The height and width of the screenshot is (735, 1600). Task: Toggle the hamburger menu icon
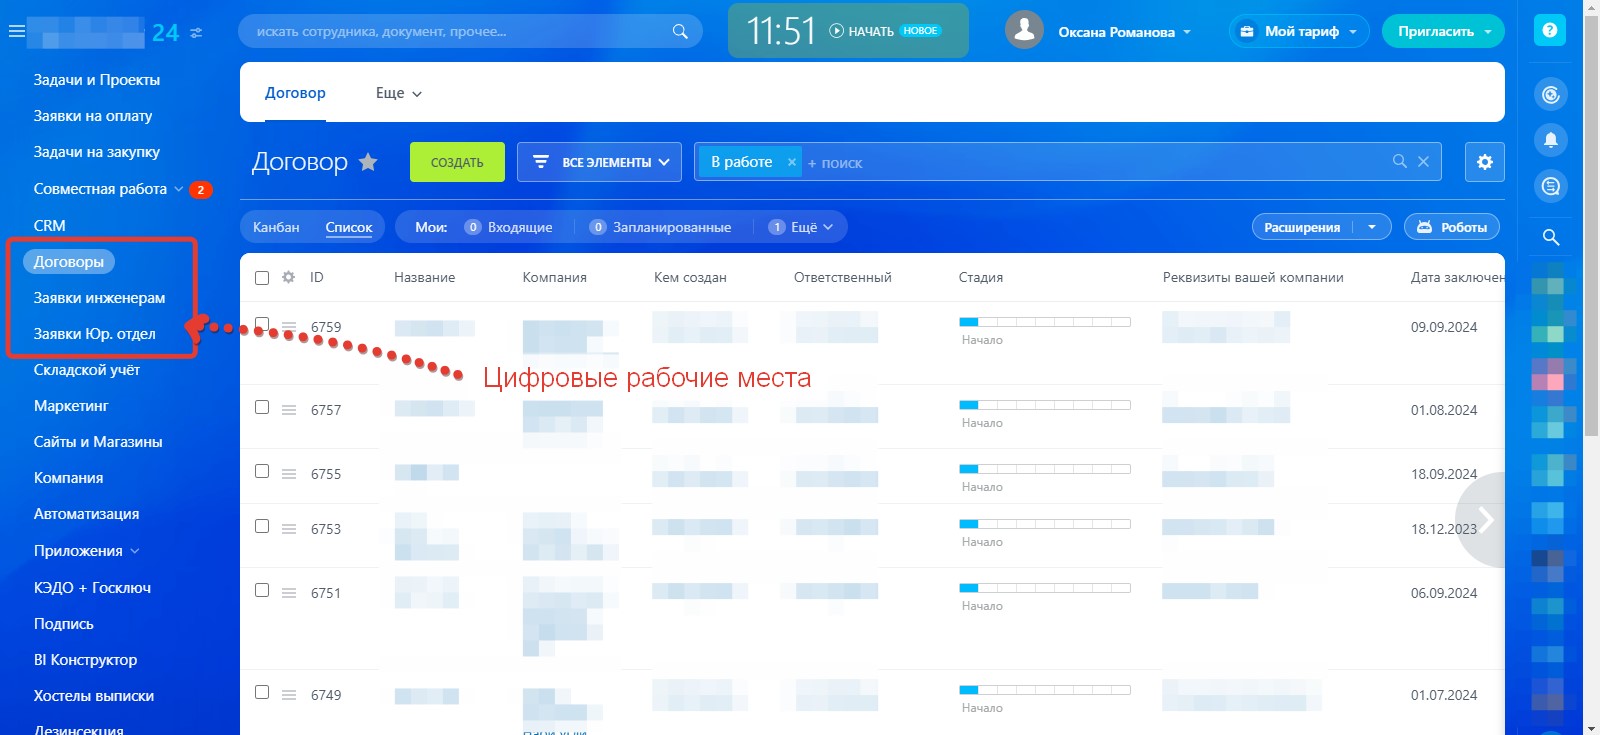point(16,32)
